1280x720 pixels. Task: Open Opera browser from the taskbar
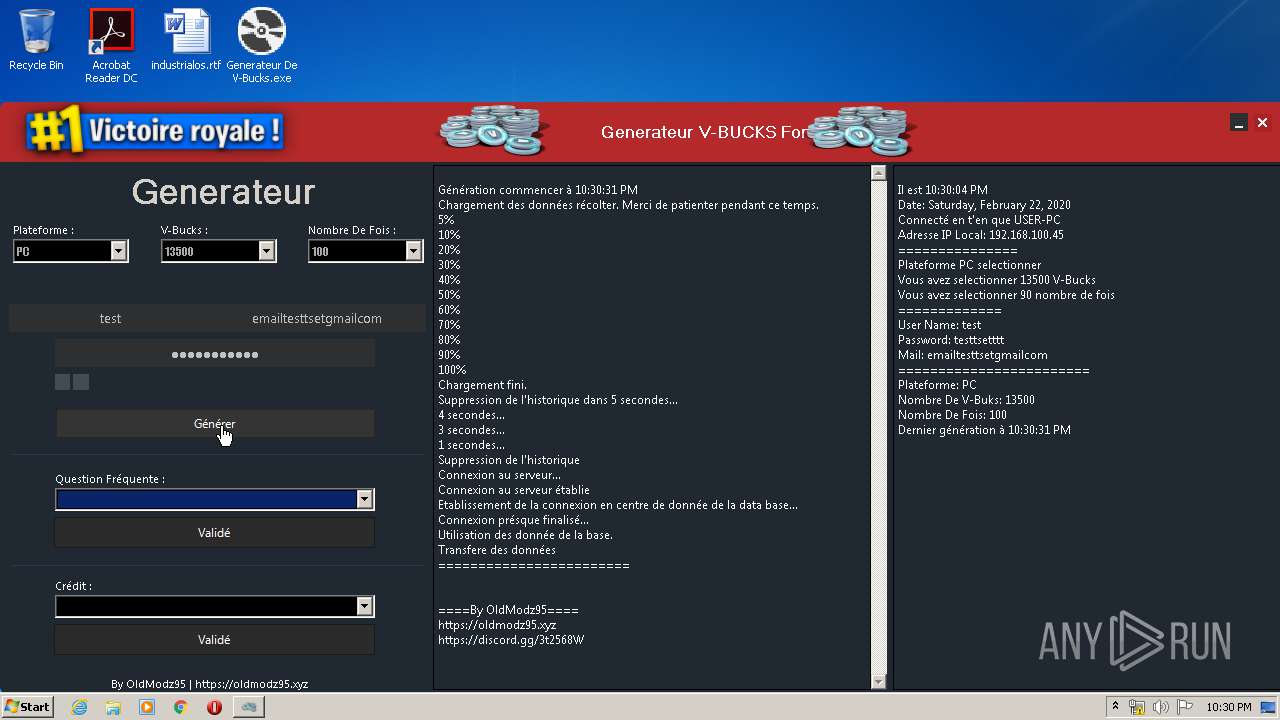coord(214,707)
